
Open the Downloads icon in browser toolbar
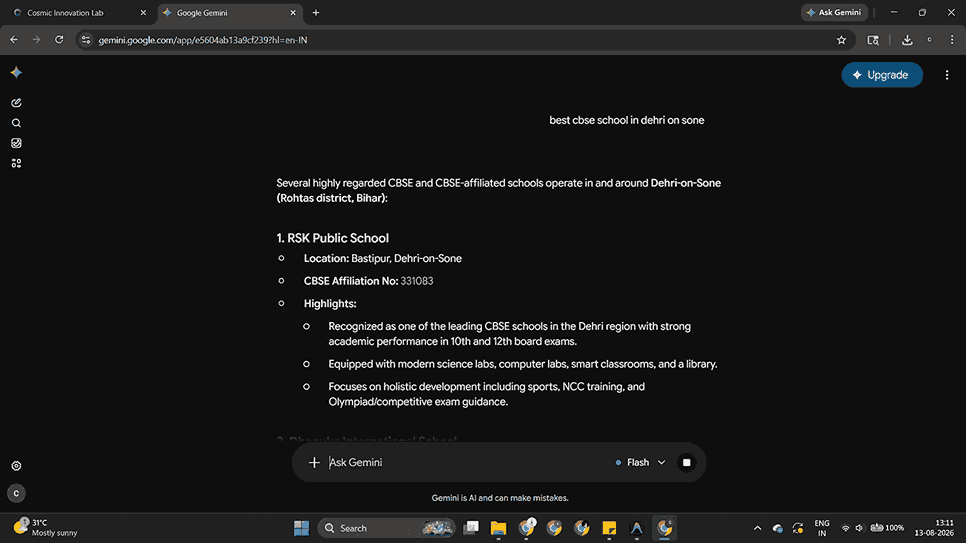click(907, 40)
